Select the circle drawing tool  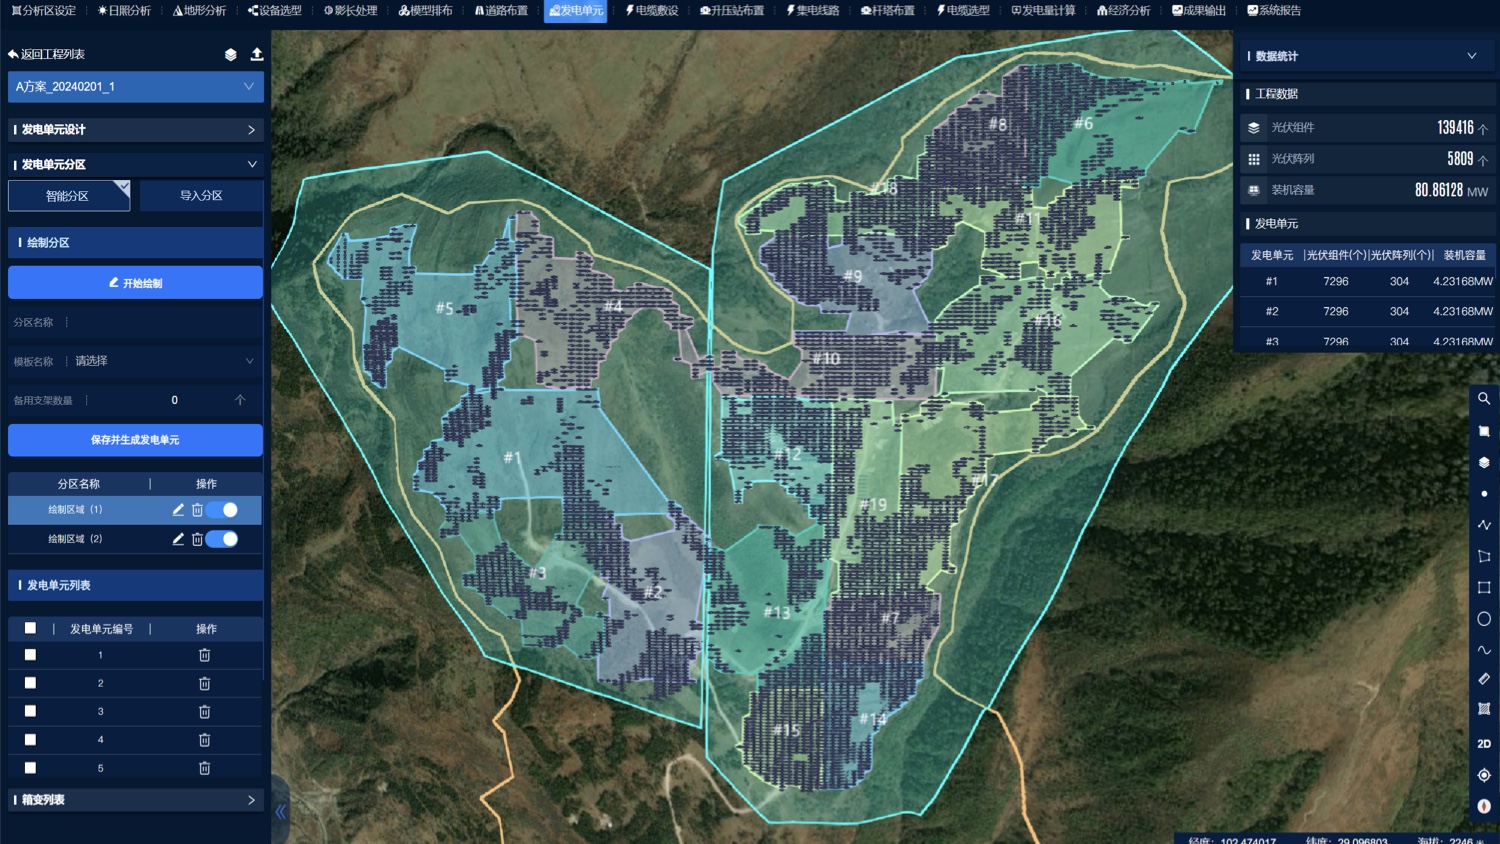pos(1484,618)
